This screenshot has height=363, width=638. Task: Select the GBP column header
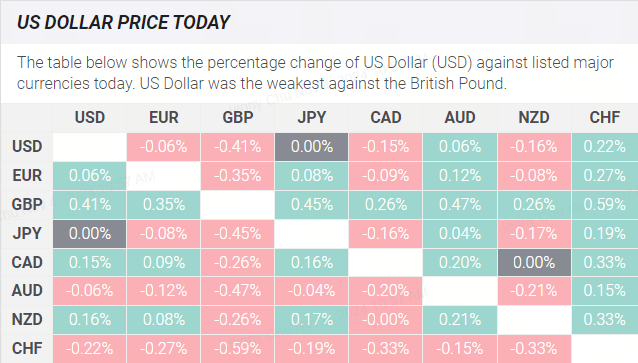click(x=238, y=118)
